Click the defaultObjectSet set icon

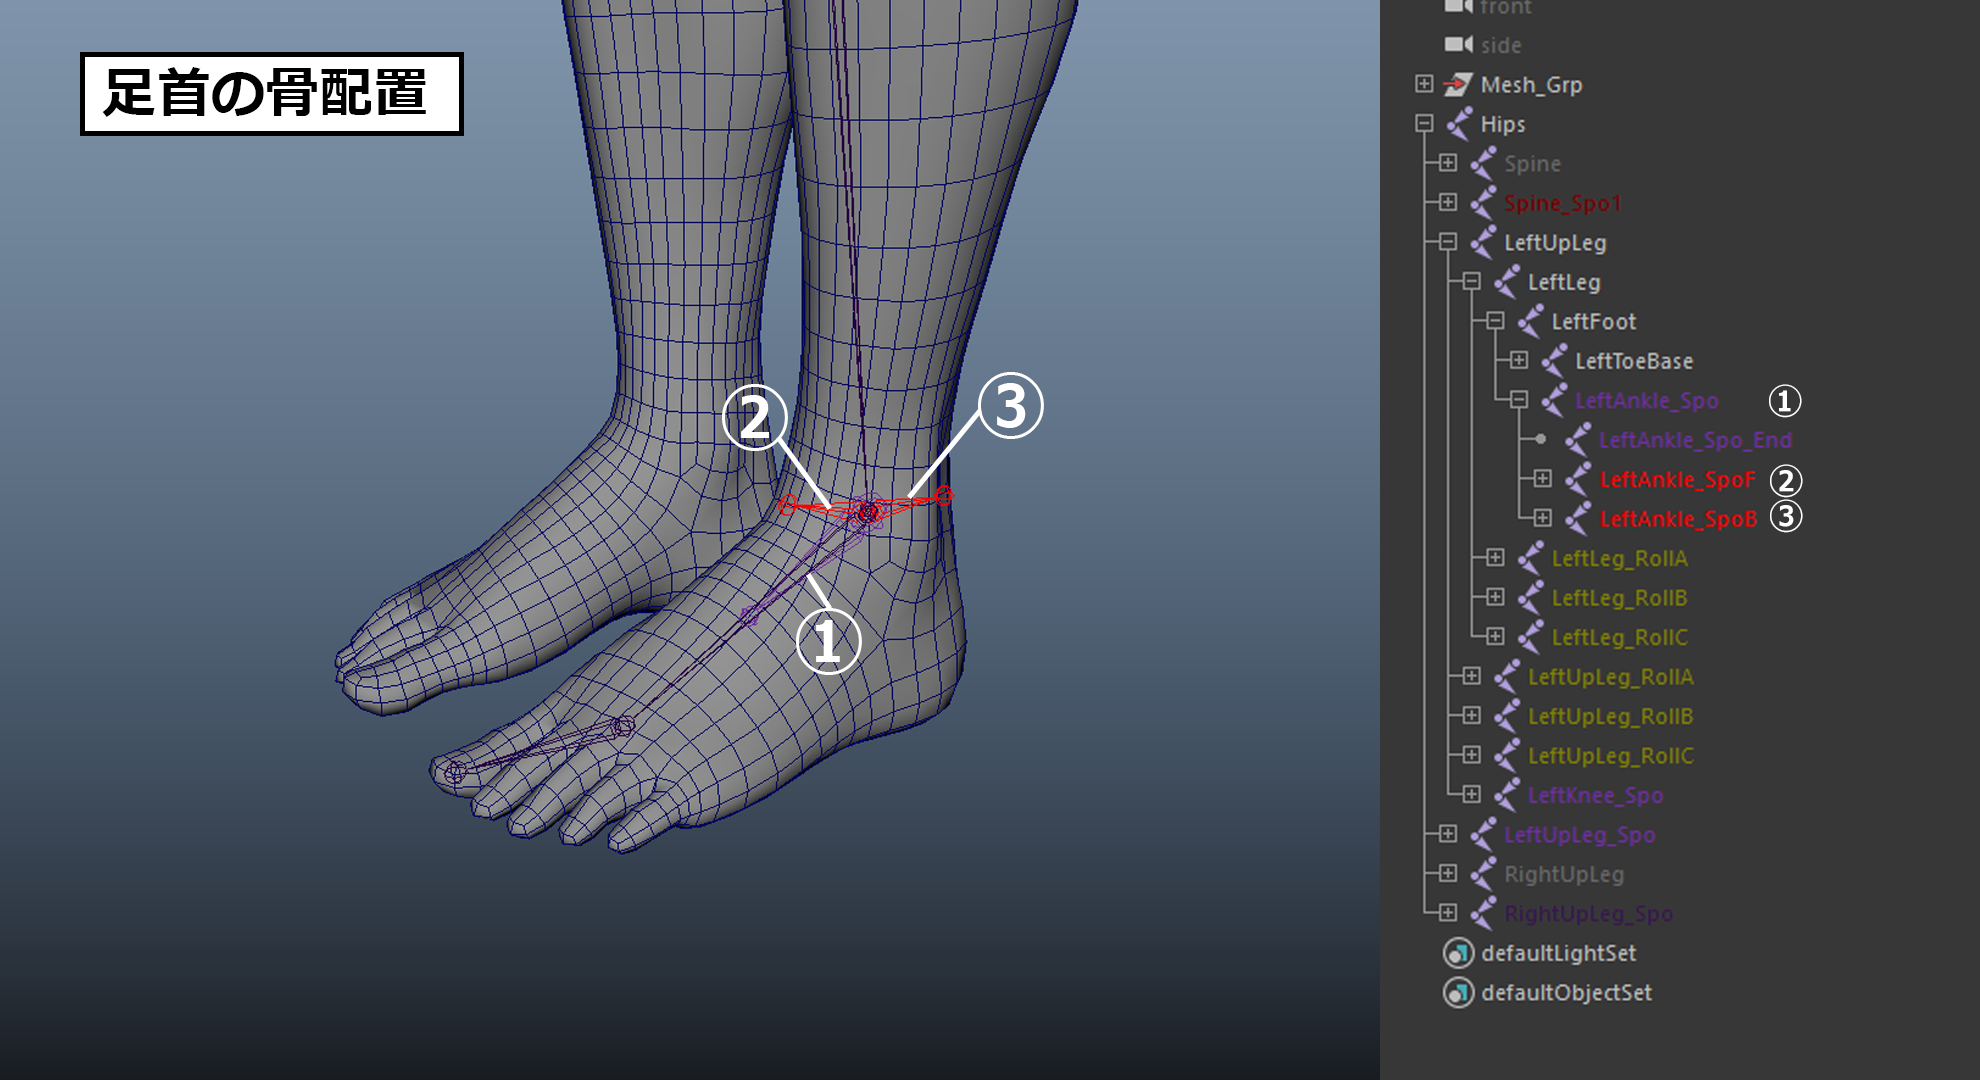1458,993
